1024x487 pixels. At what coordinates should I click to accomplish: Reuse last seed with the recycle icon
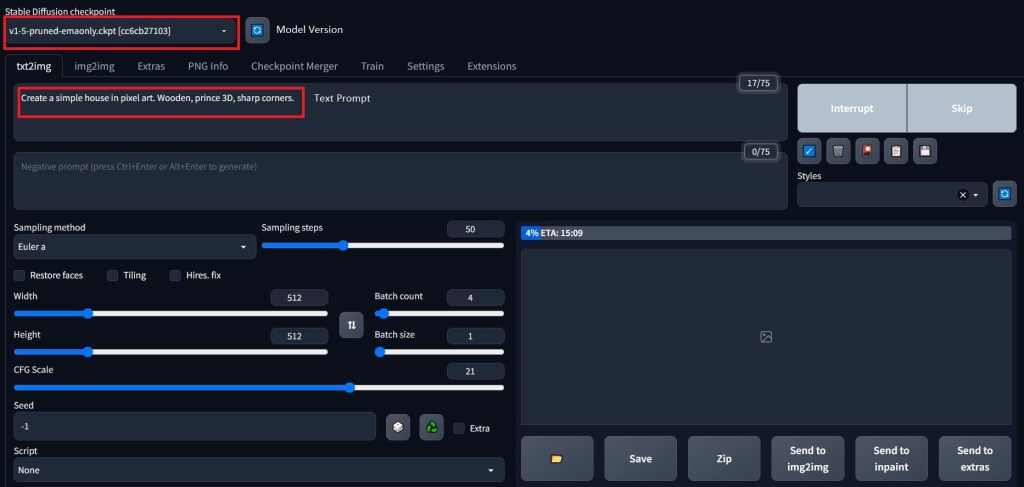click(431, 428)
